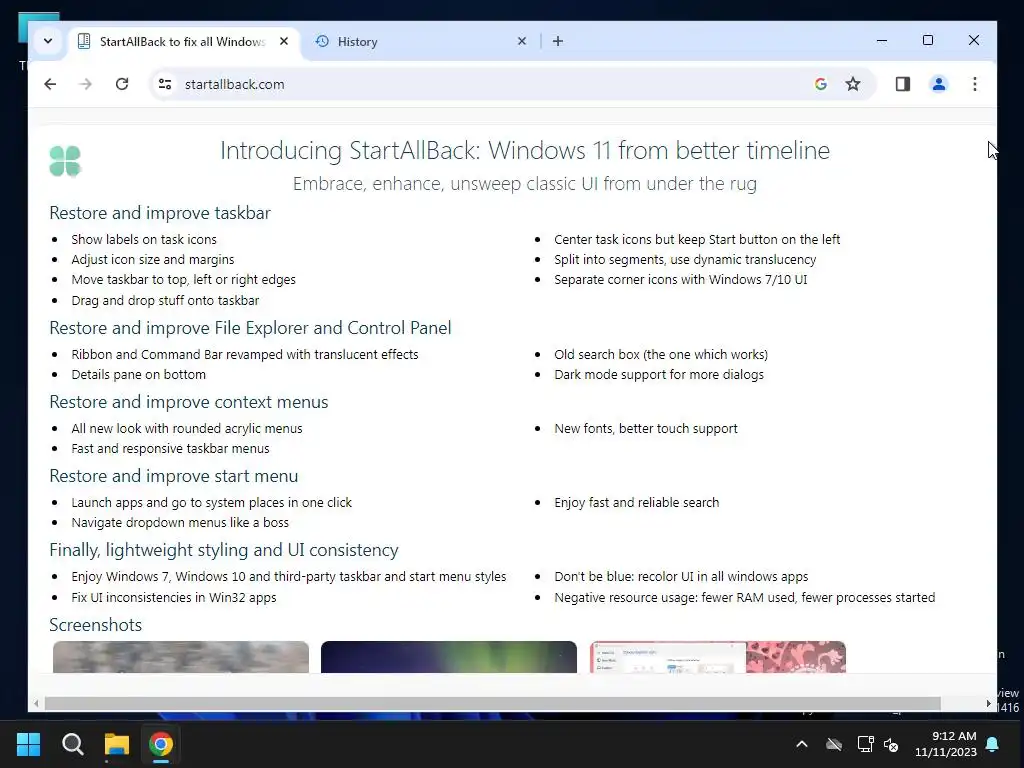Click 'Restore and improve start menu' heading
Image resolution: width=1024 pixels, height=768 pixels.
tap(174, 476)
